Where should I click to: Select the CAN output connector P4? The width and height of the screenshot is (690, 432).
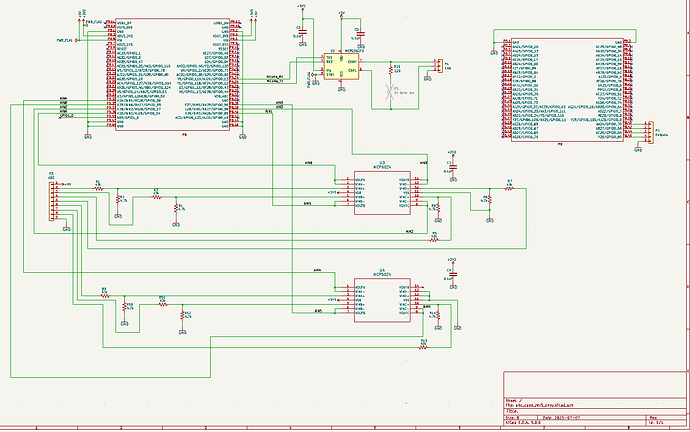tap(435, 66)
